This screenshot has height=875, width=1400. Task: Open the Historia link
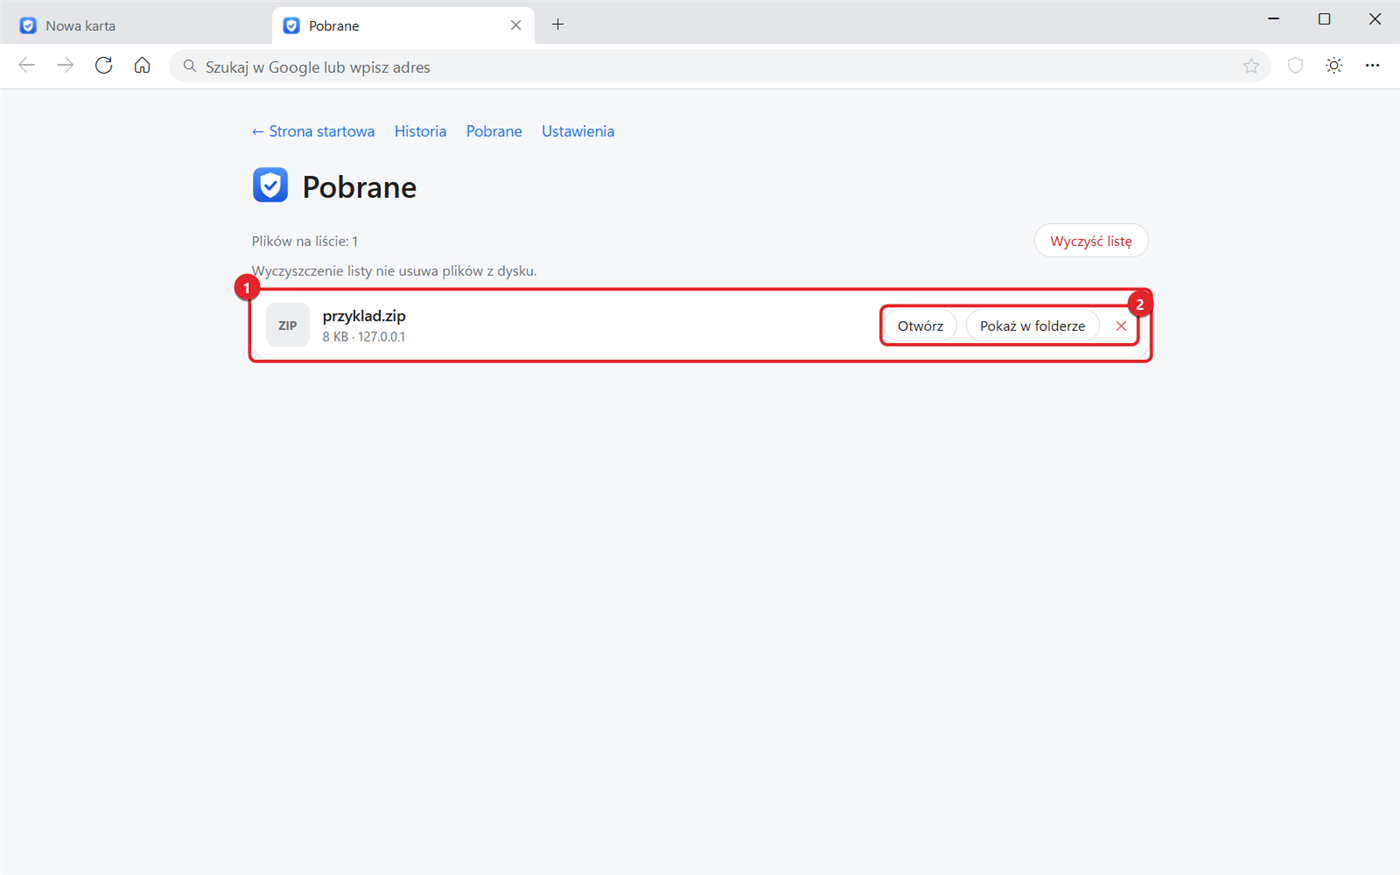pos(420,131)
